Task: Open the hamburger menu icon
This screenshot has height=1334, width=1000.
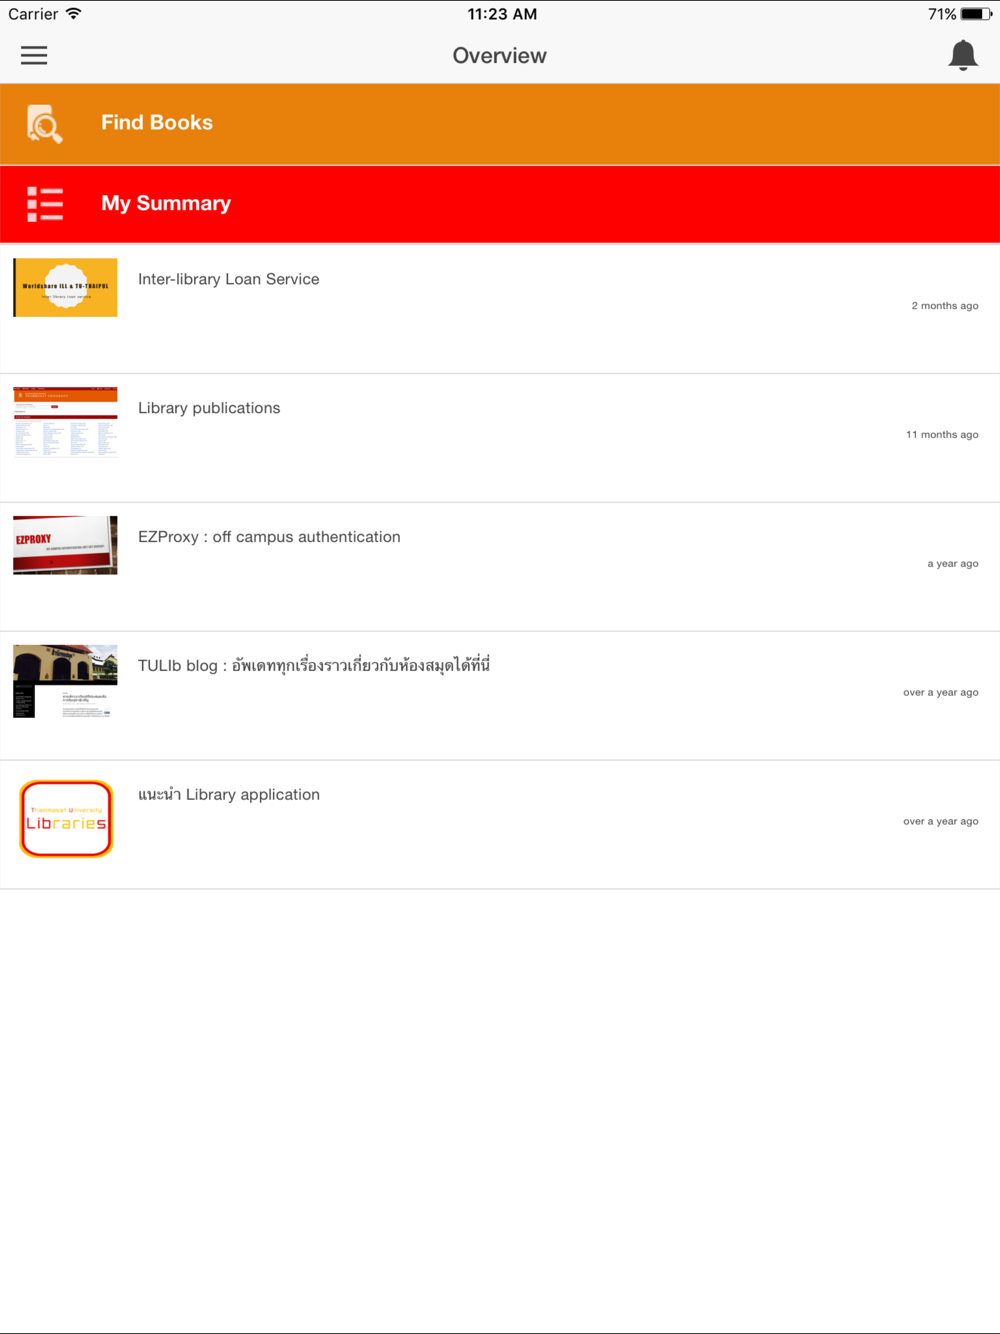Action: tap(34, 56)
